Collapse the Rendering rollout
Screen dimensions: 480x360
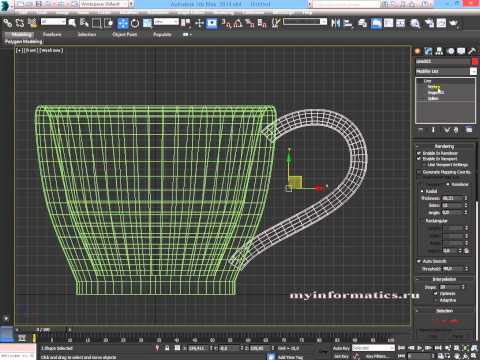click(445, 146)
